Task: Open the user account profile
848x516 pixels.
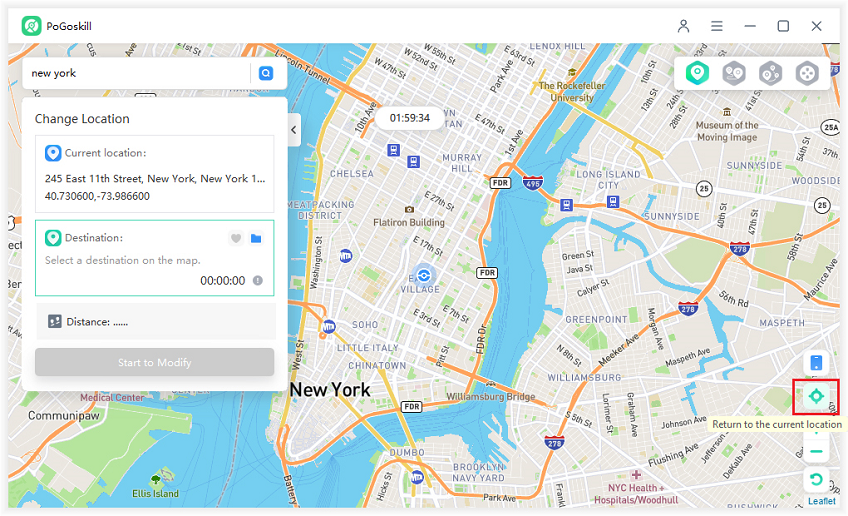Action: click(x=684, y=26)
